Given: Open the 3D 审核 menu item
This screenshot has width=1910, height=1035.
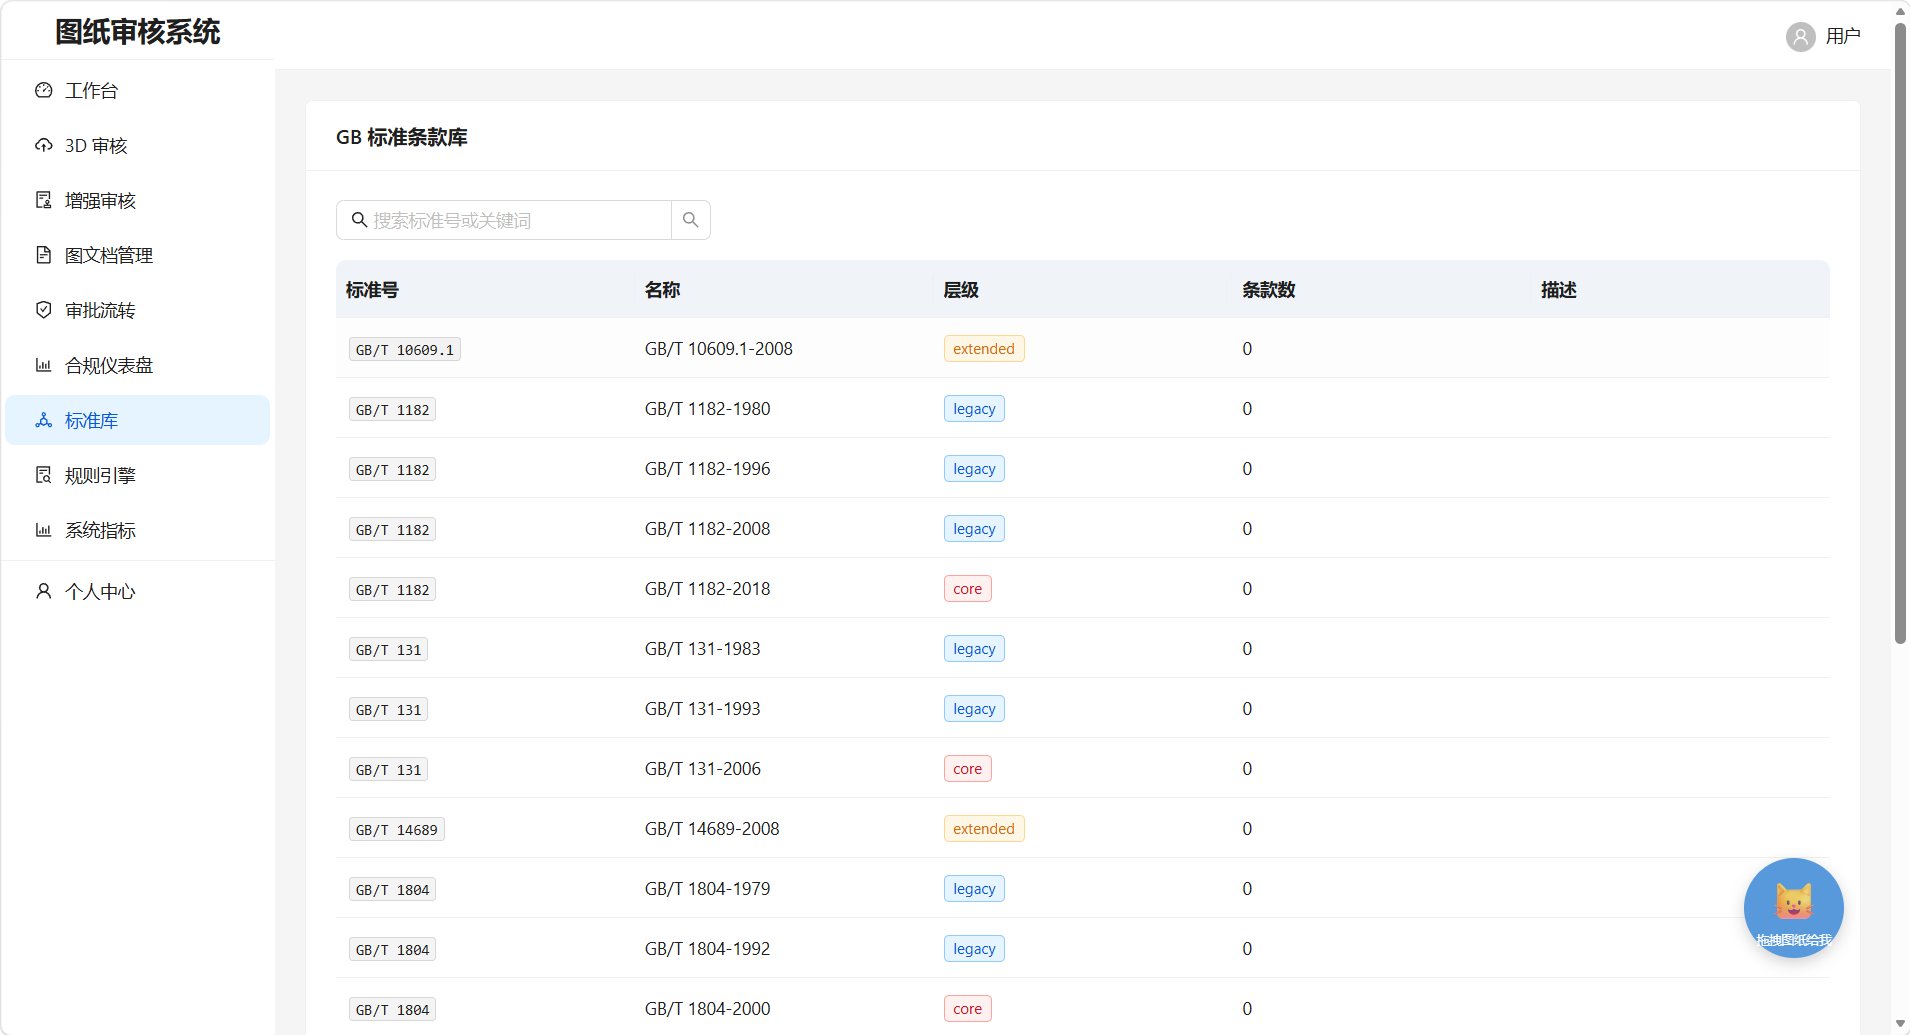Looking at the screenshot, I should coord(138,145).
